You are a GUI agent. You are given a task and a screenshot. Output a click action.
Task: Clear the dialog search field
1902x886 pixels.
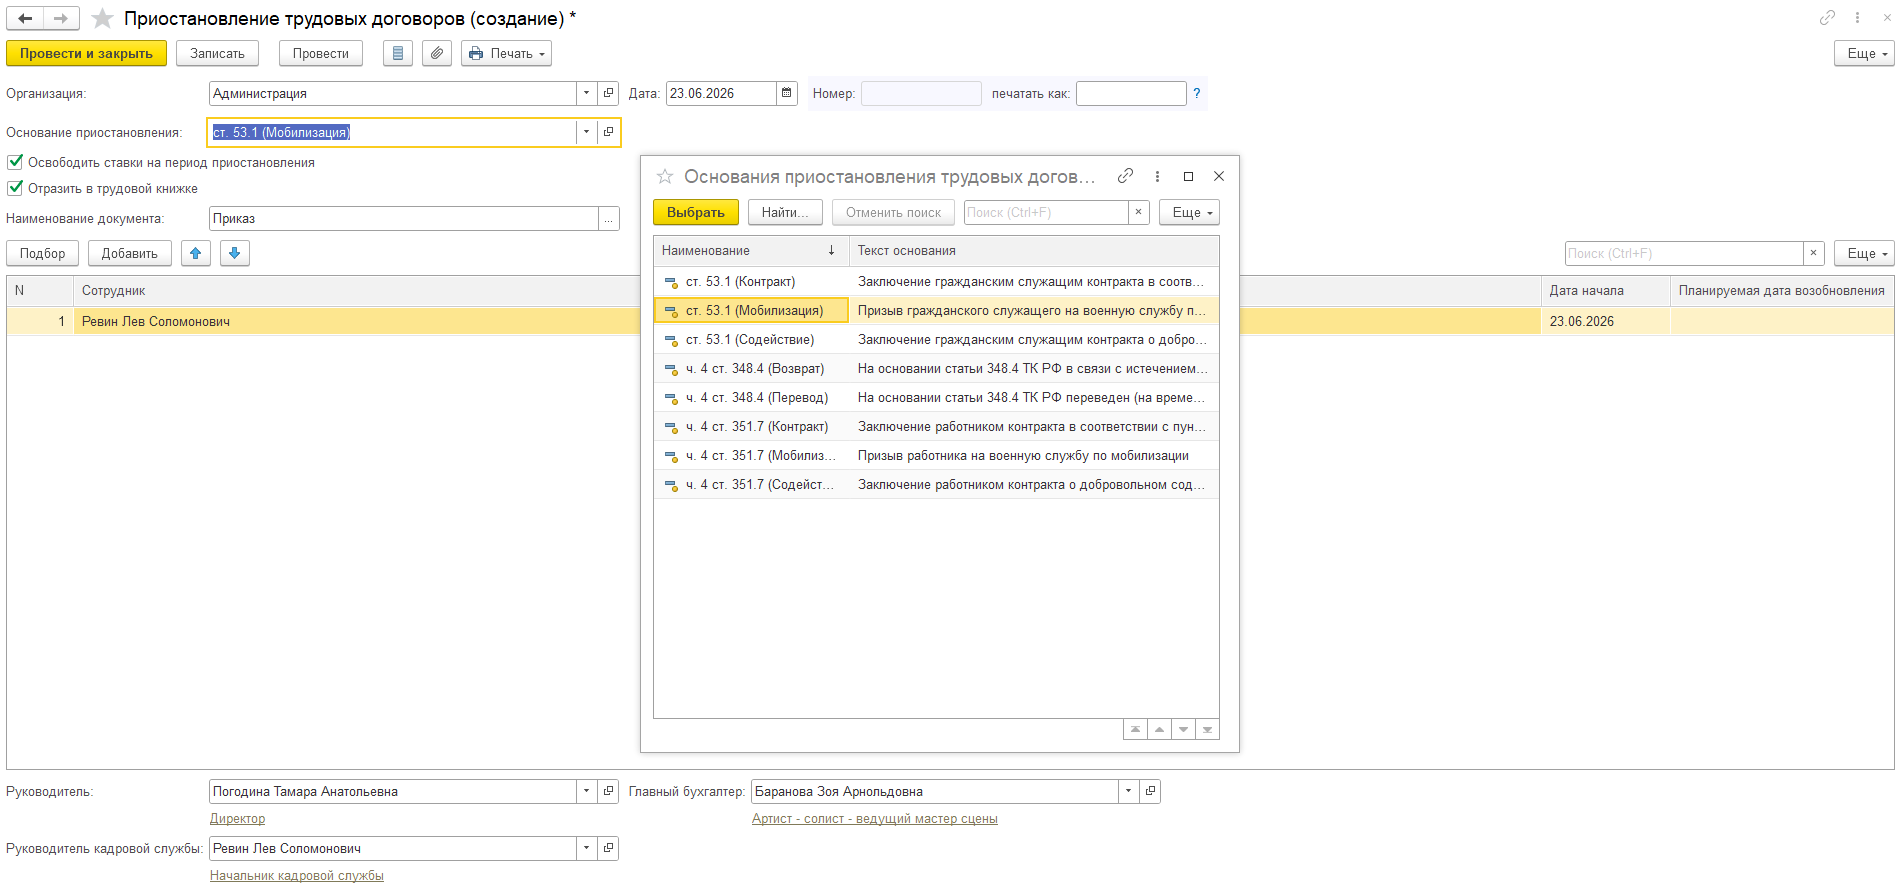coord(1138,212)
